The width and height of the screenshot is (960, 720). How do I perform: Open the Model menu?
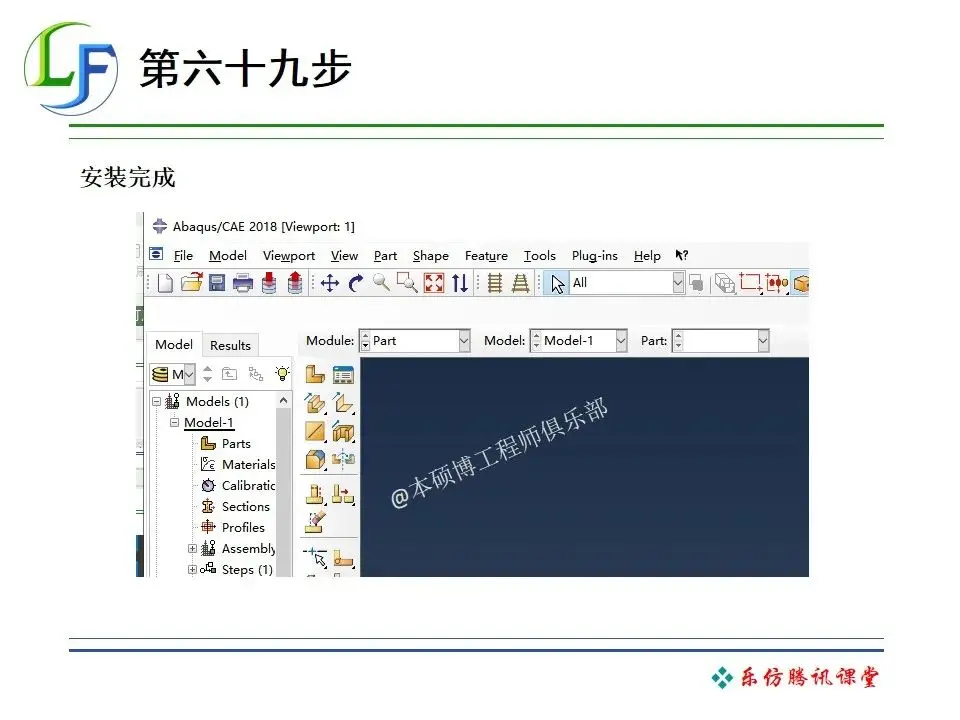click(228, 256)
